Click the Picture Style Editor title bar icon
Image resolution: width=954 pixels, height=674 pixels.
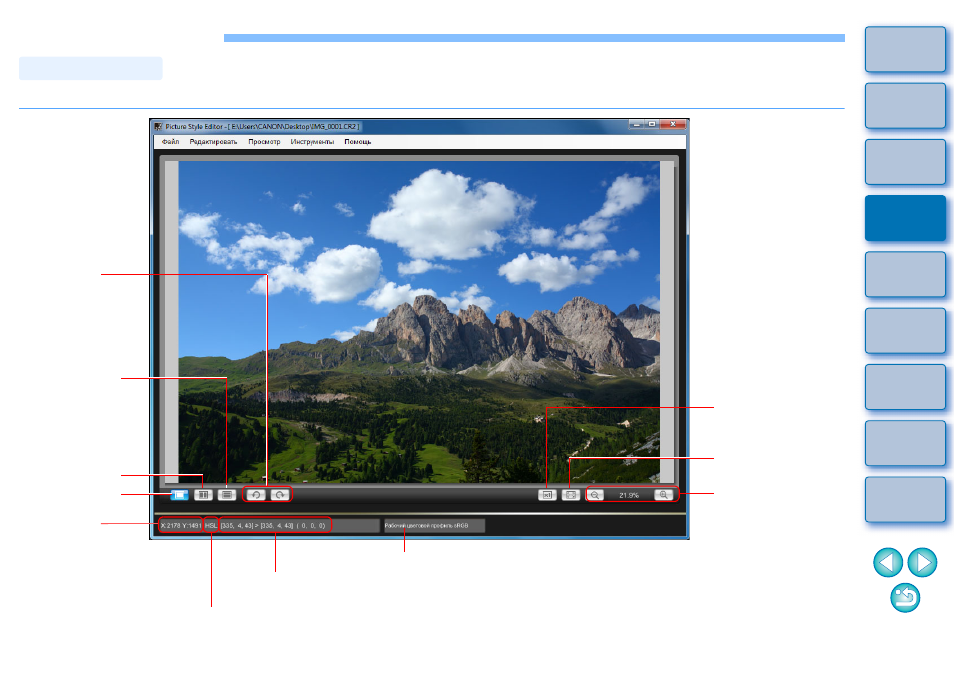point(158,127)
